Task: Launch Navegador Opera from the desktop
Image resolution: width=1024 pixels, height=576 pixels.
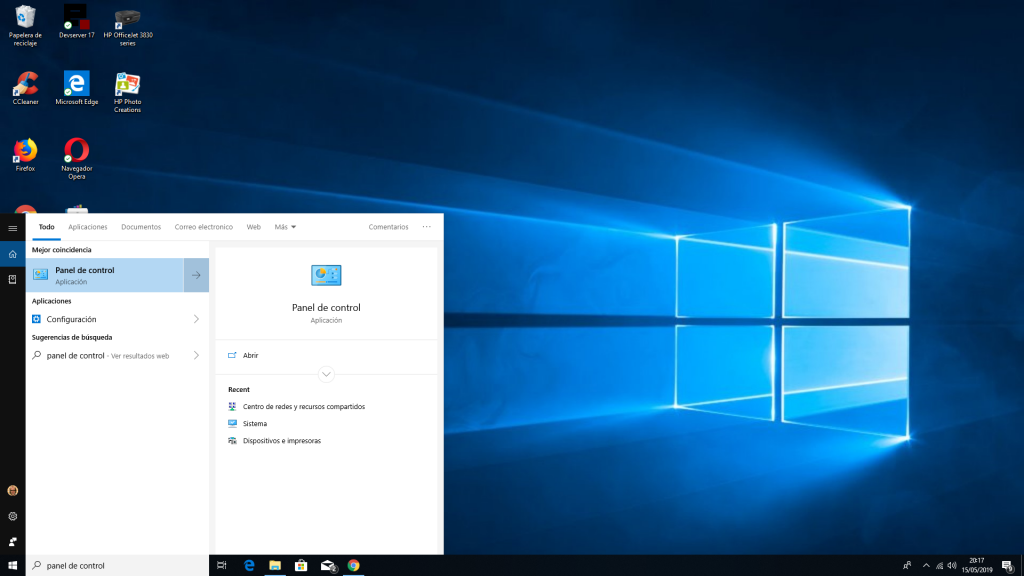Action: (x=76, y=153)
